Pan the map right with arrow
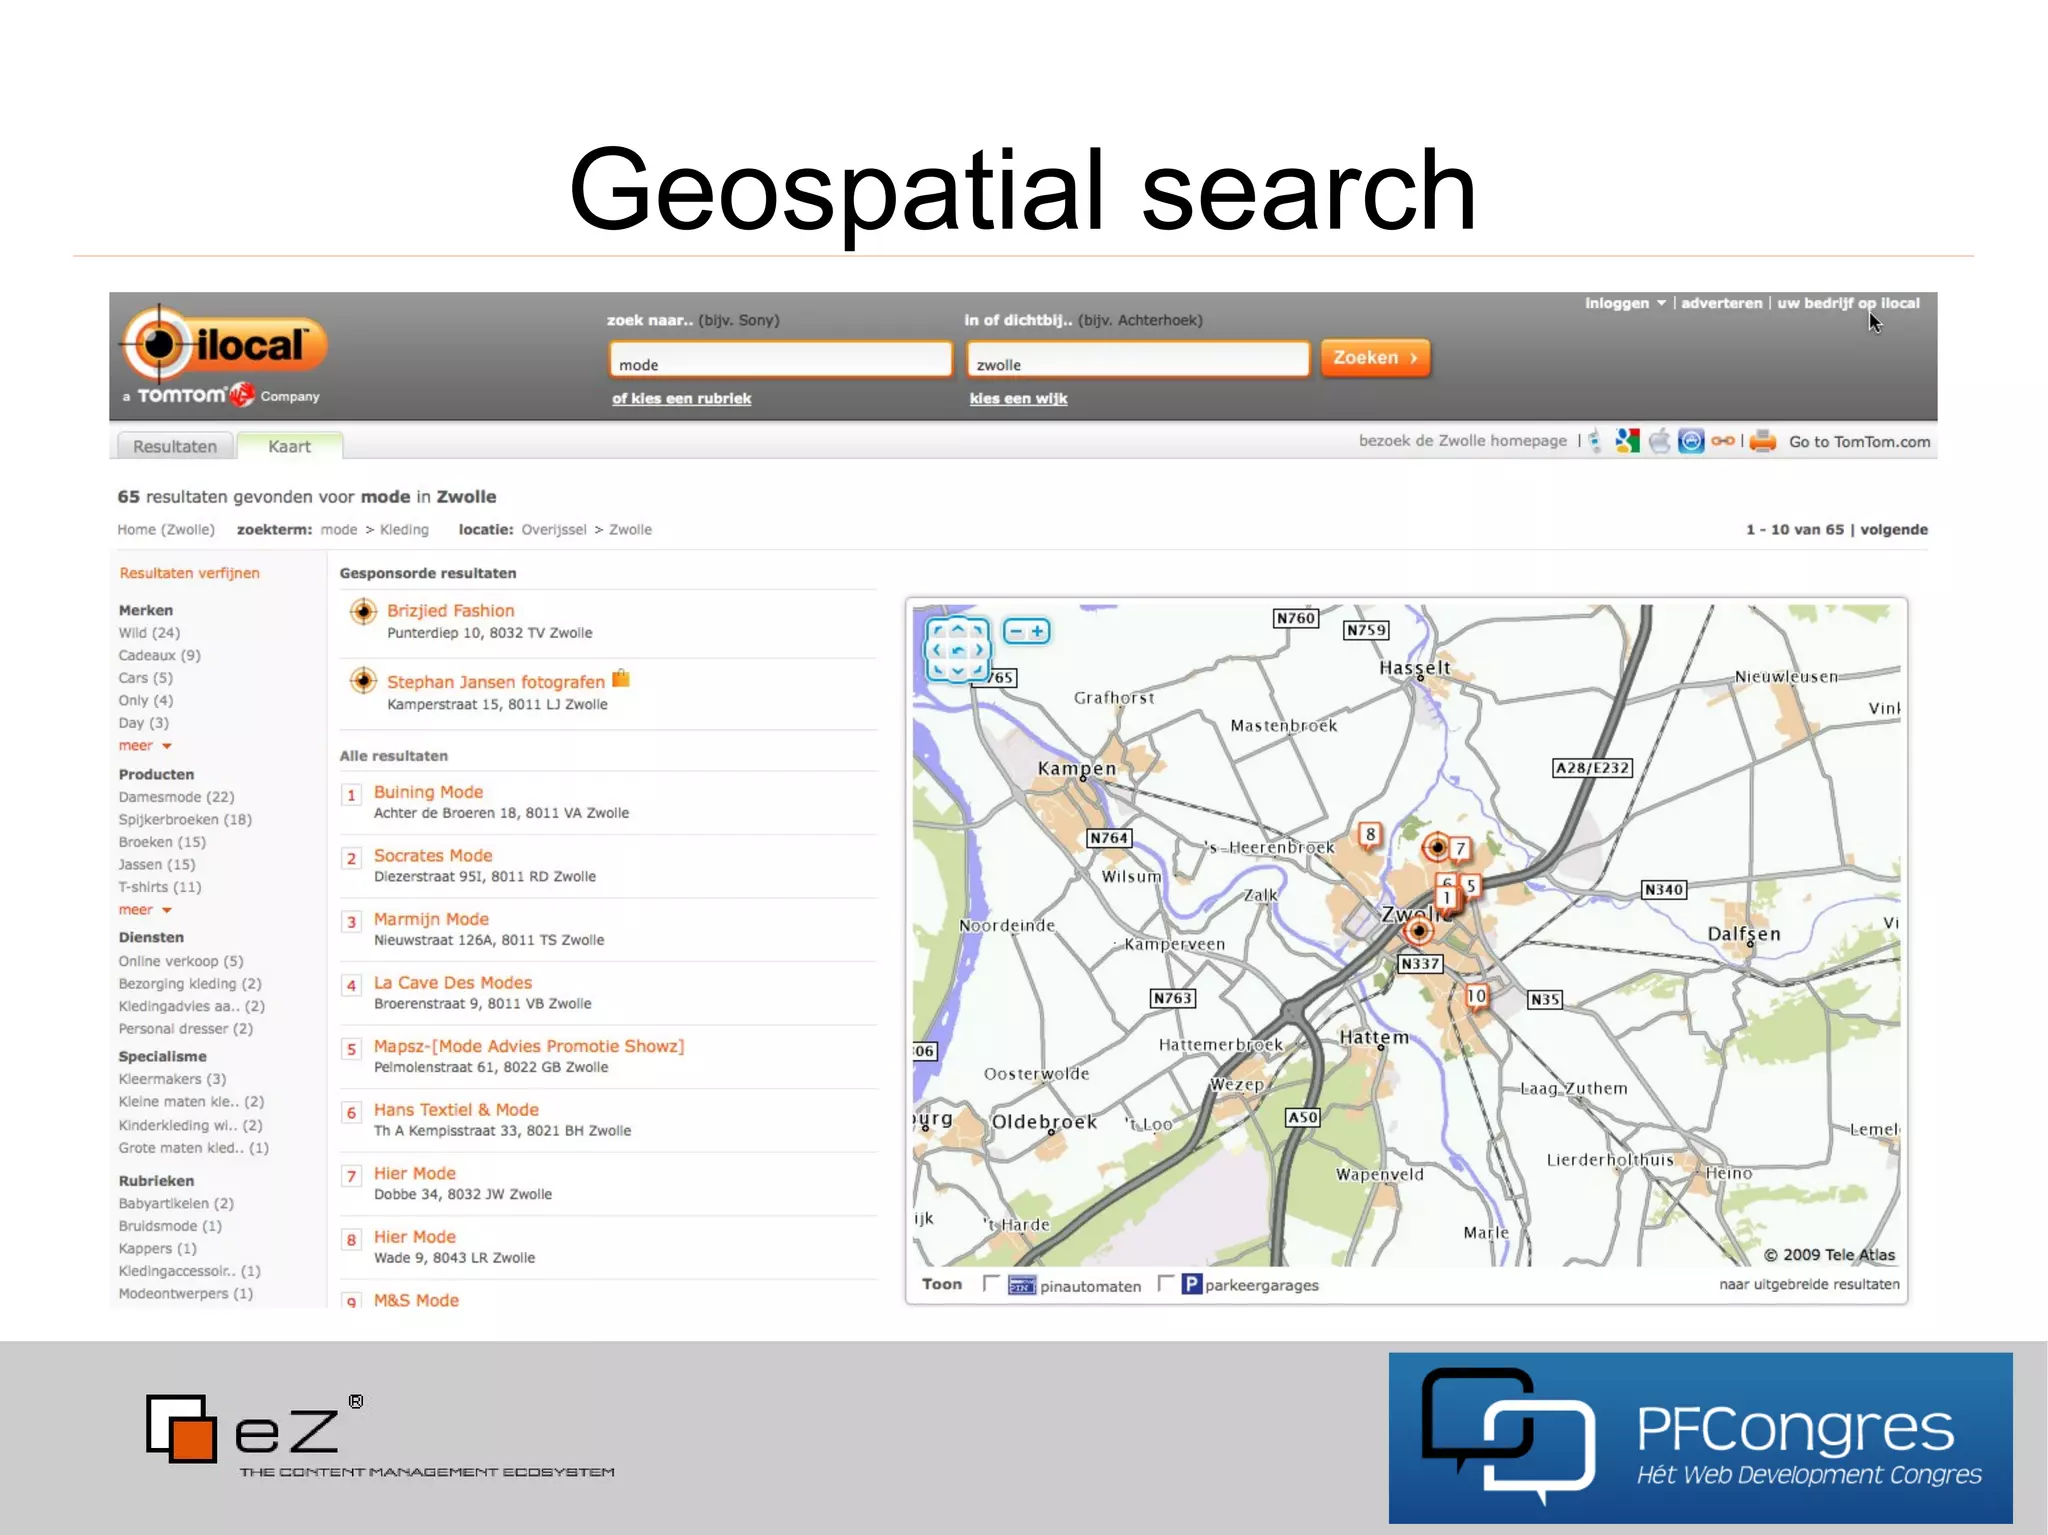This screenshot has height=1535, width=2048. coord(979,650)
